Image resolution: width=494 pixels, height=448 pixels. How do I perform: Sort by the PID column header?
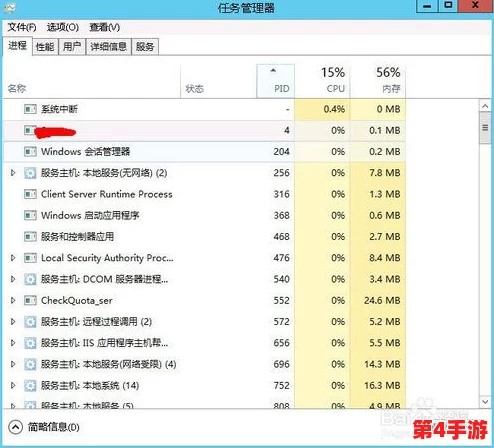pyautogui.click(x=276, y=82)
